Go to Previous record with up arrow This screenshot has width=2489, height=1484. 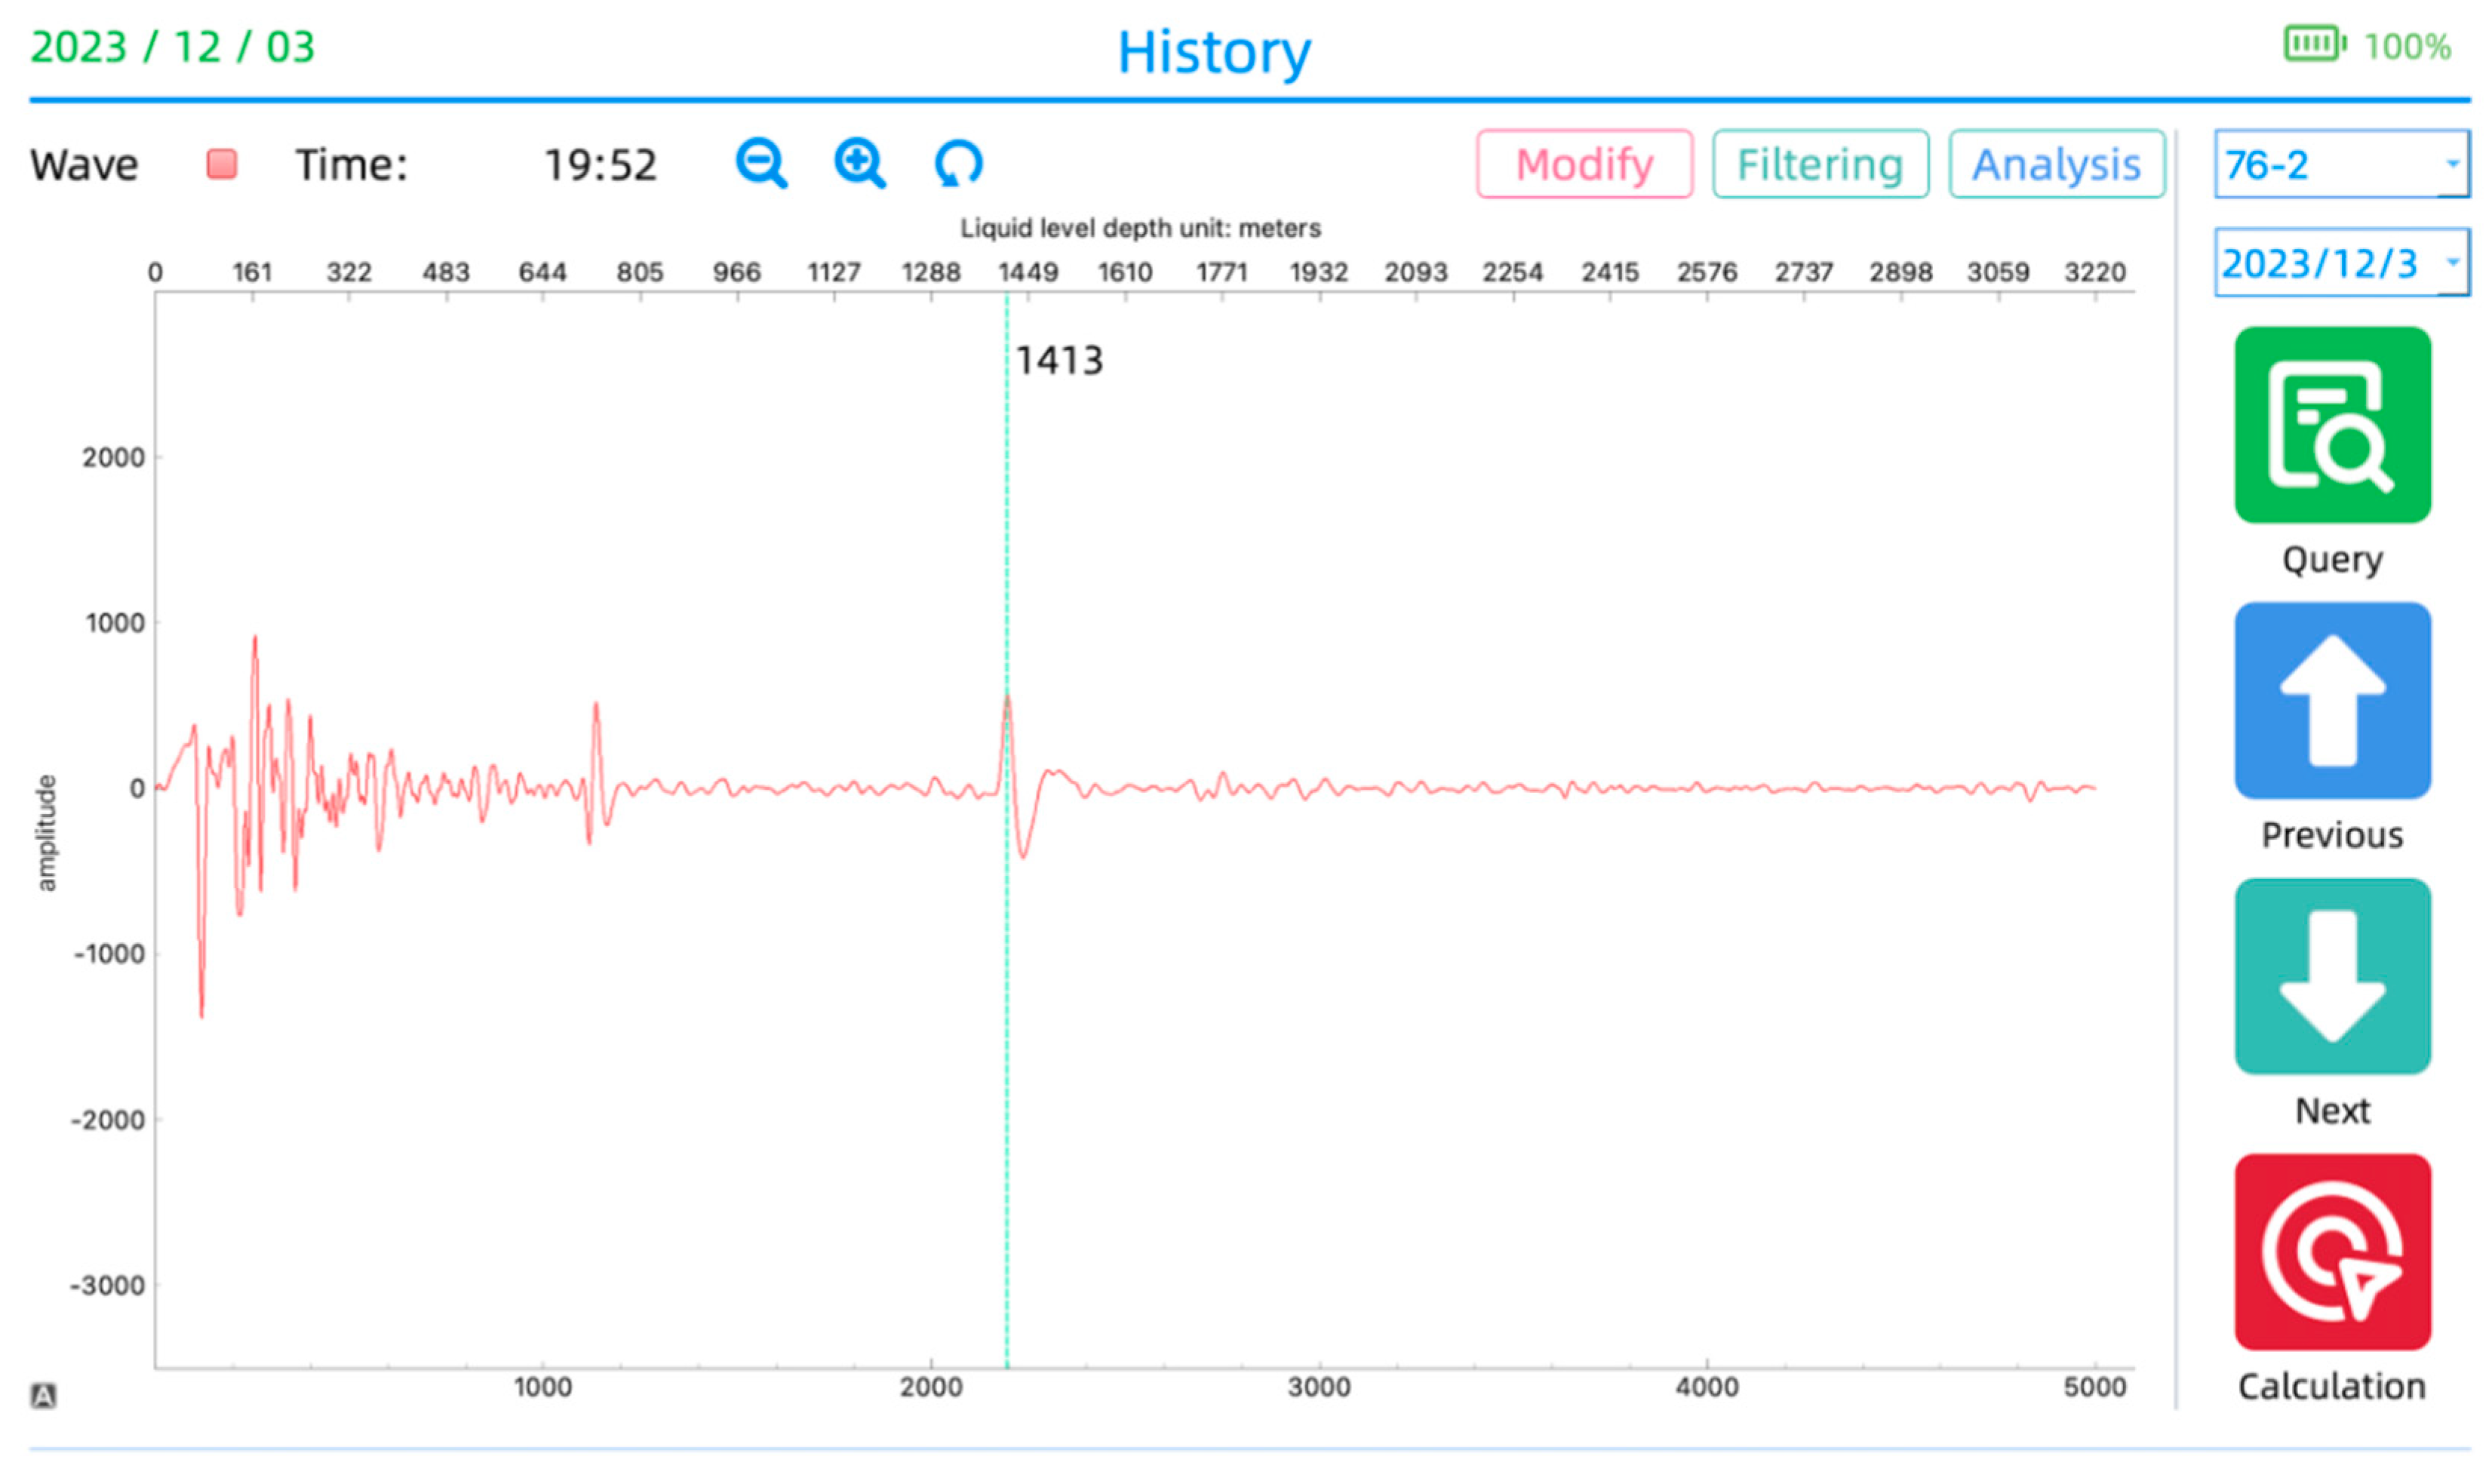(2331, 700)
